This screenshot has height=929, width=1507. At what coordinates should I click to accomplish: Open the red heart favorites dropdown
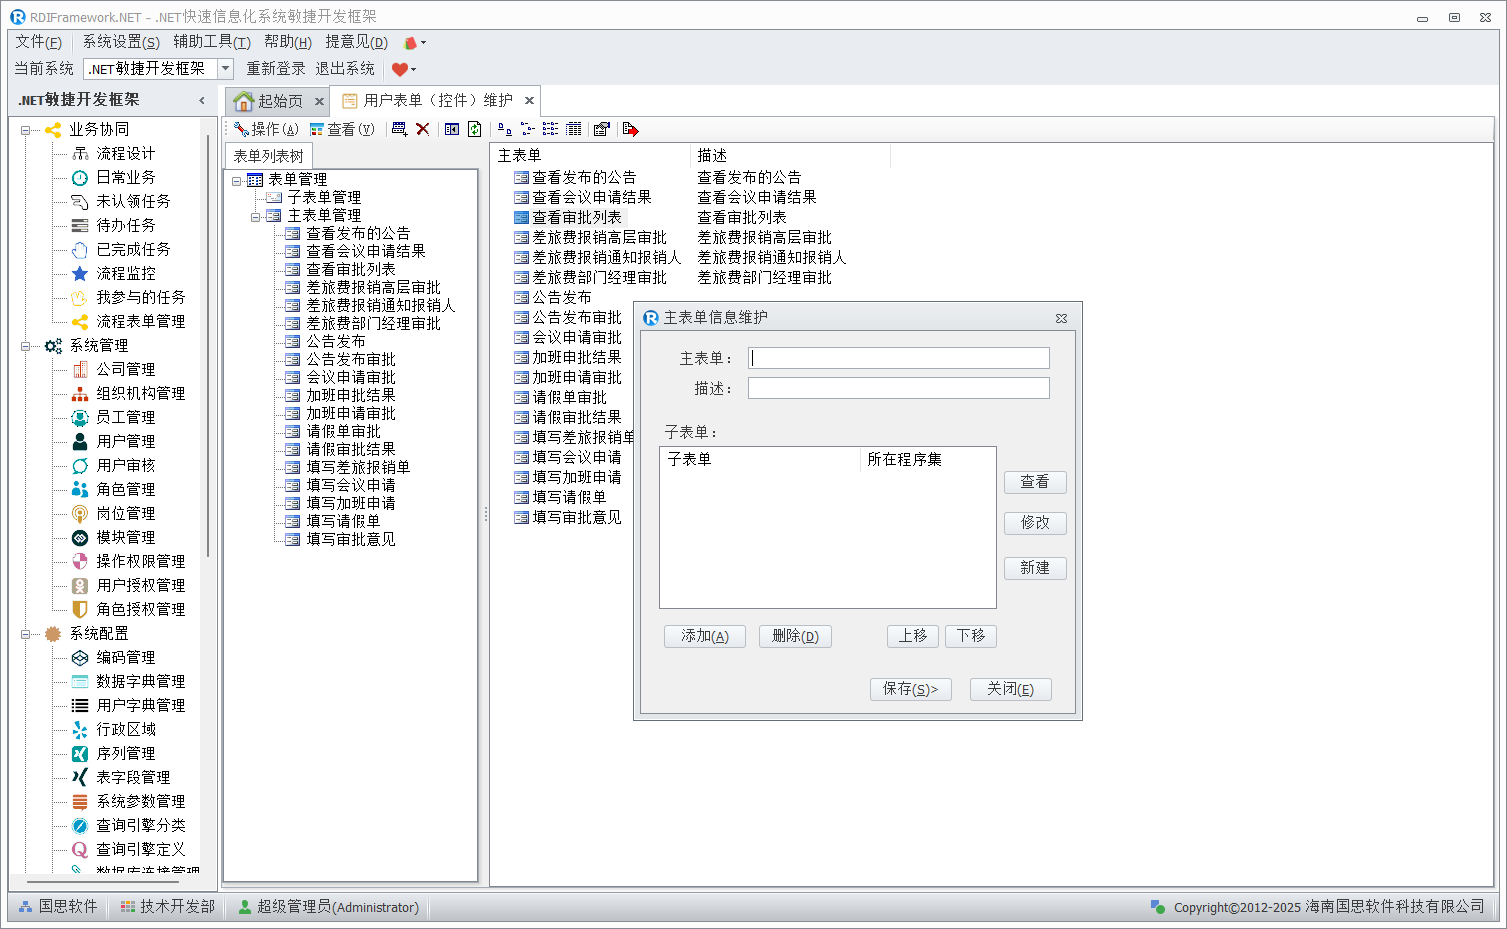click(404, 69)
